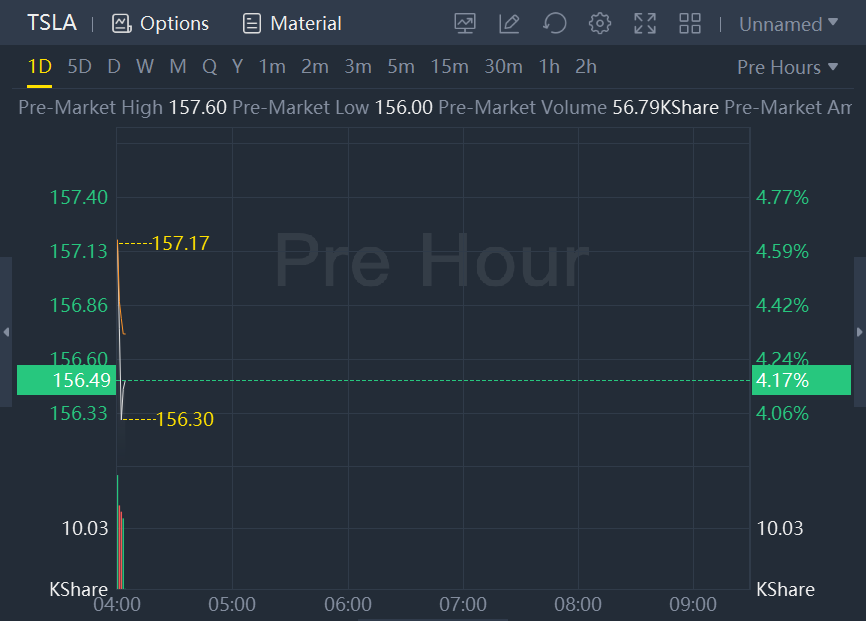Open the multi-chart grid layout

690,23
